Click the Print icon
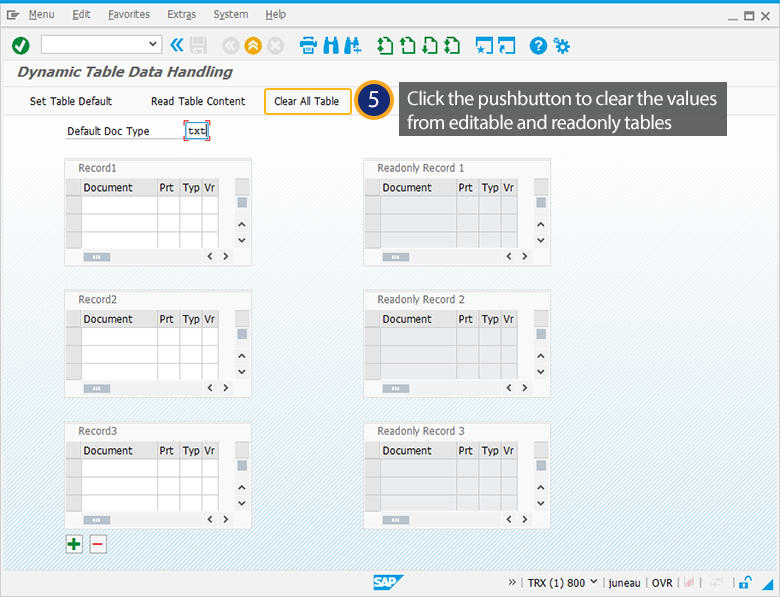 pos(308,46)
